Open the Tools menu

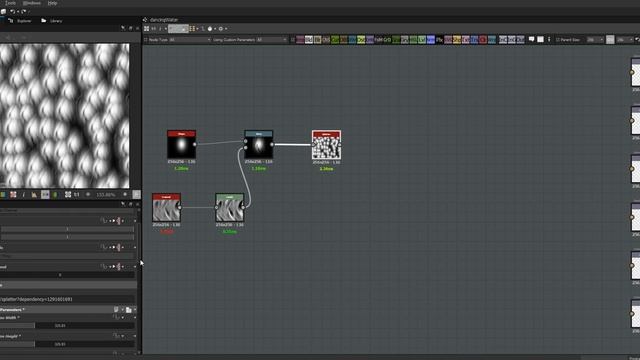(10, 3)
